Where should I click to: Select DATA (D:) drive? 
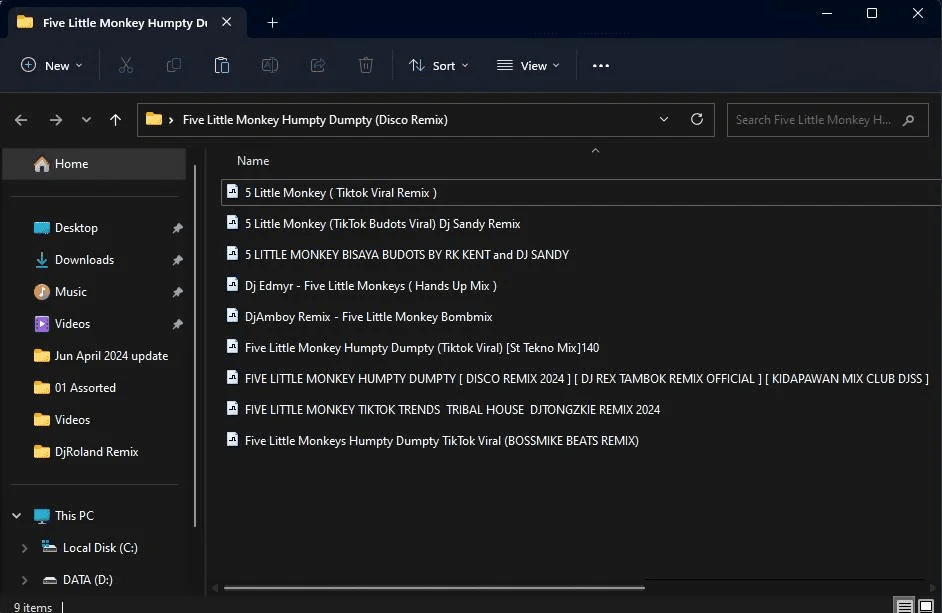pyautogui.click(x=87, y=579)
